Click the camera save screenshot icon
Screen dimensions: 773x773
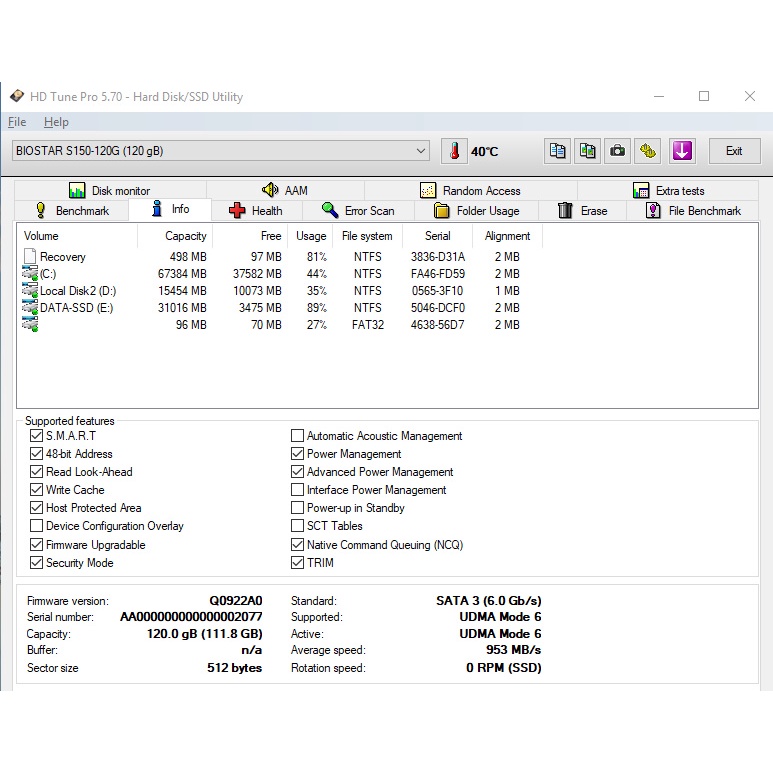(x=618, y=151)
